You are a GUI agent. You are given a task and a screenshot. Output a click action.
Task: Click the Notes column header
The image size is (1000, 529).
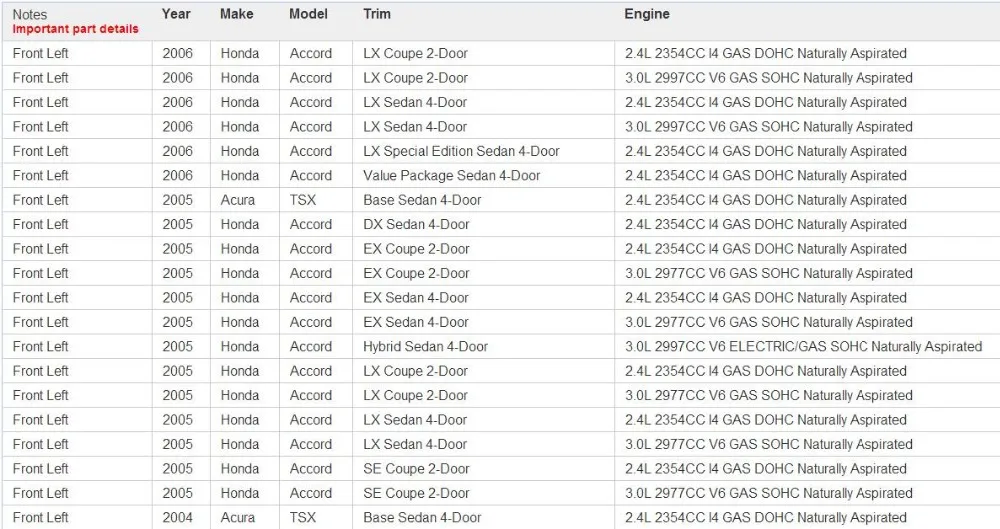pyautogui.click(x=29, y=15)
